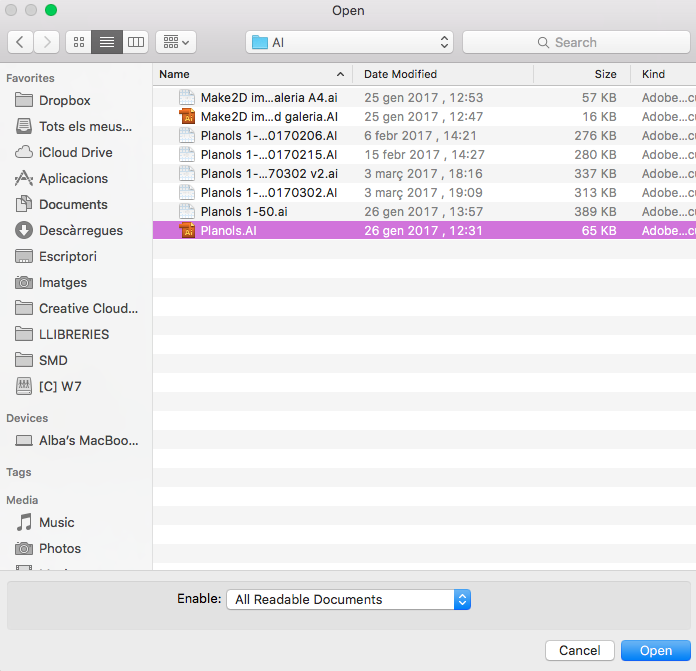The height and width of the screenshot is (671, 696).
Task: Click the iCloud Drive cloud icon
Action: click(x=24, y=152)
